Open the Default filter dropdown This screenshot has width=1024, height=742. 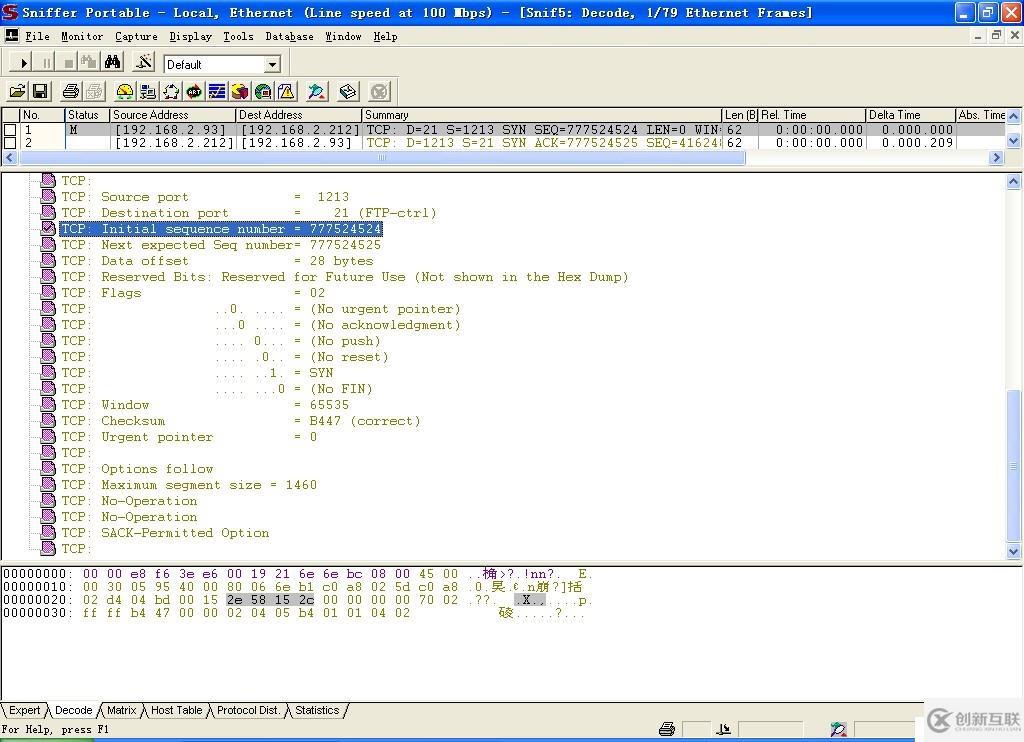272,64
